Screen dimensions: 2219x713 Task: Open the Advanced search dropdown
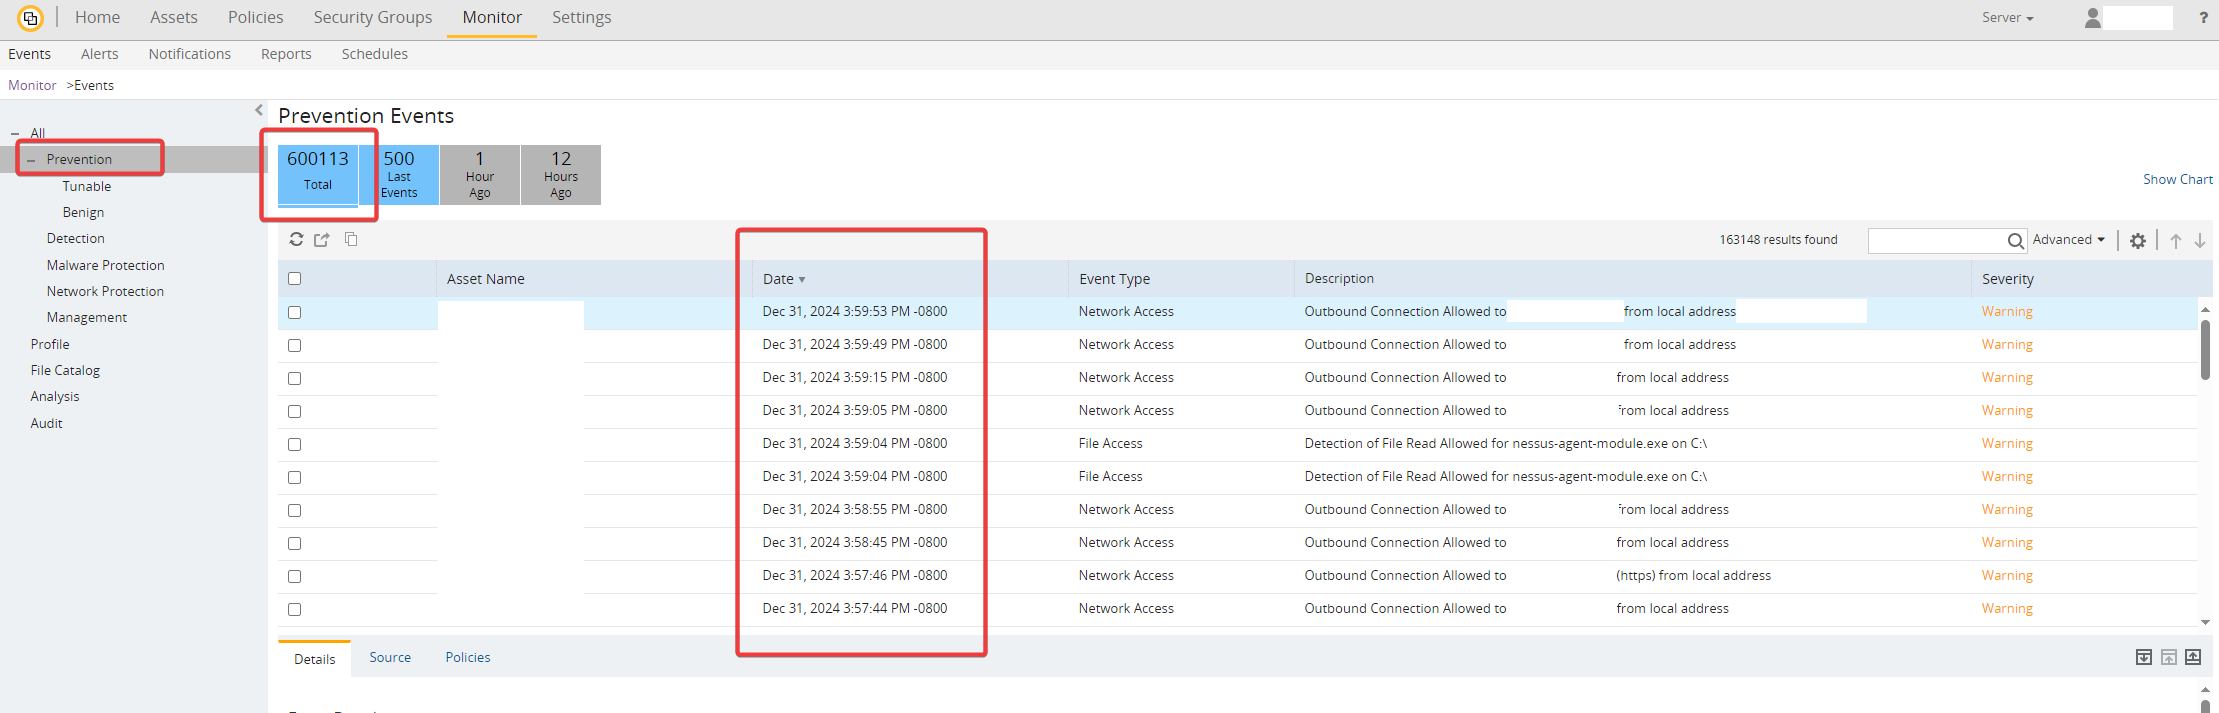pos(2068,240)
